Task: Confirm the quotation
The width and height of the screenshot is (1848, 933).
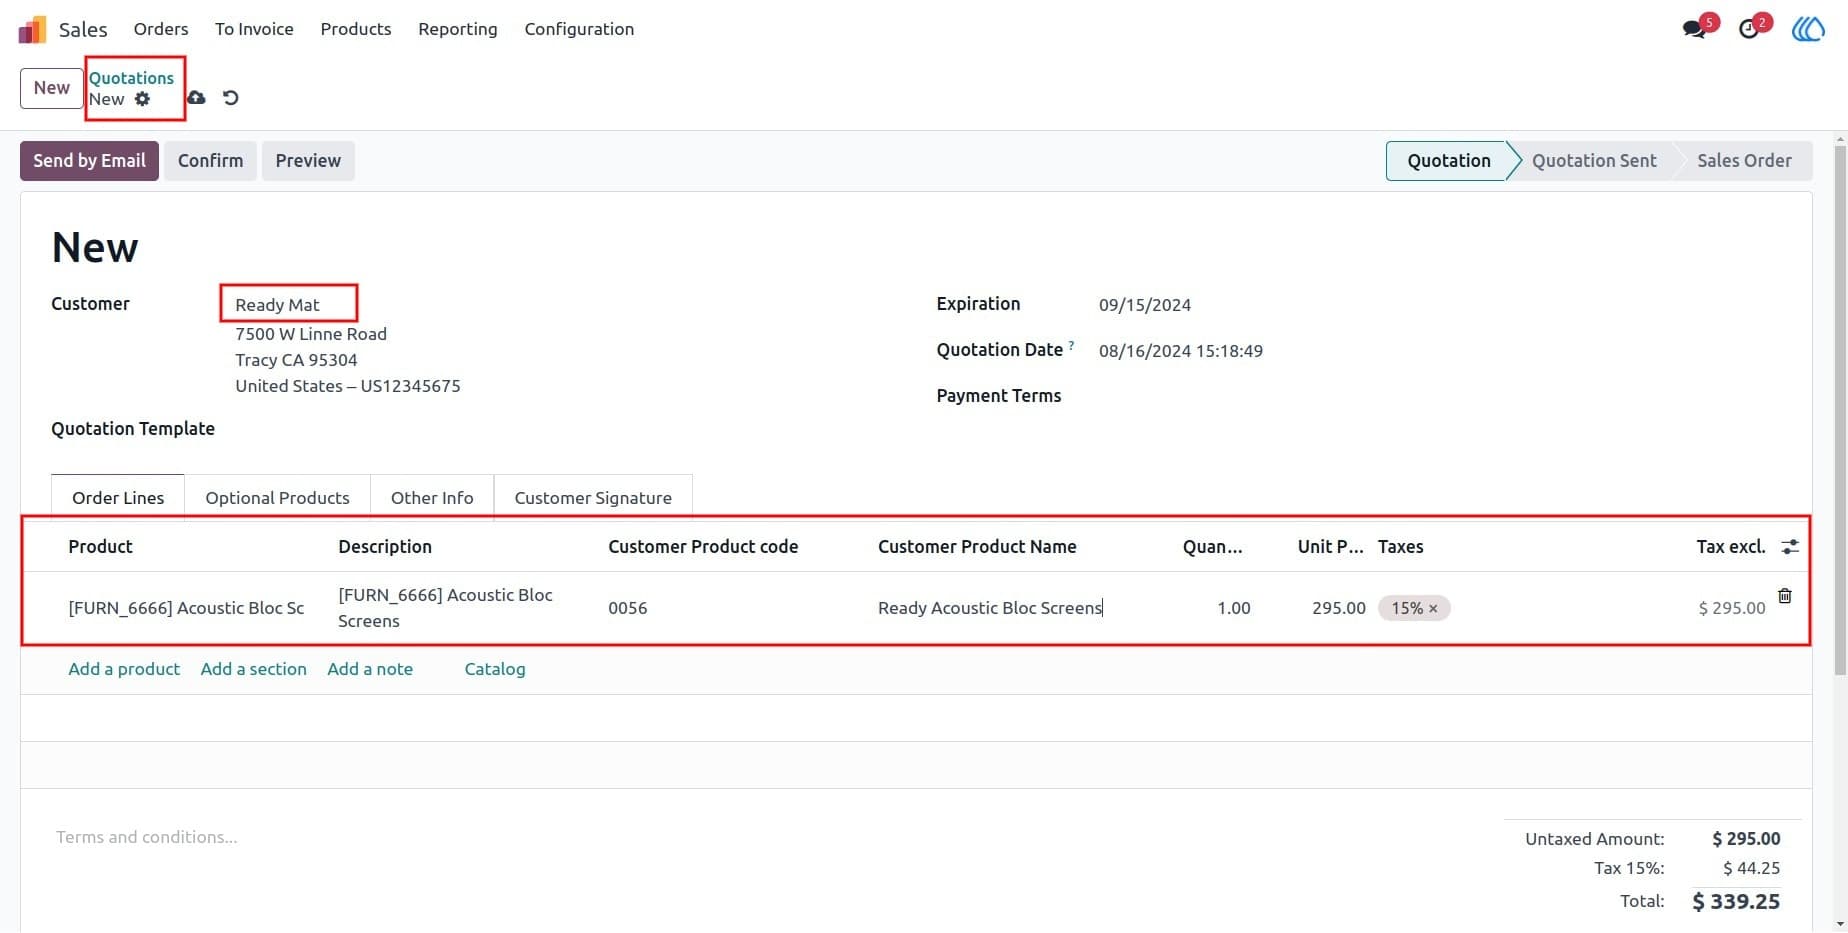Action: 210,161
